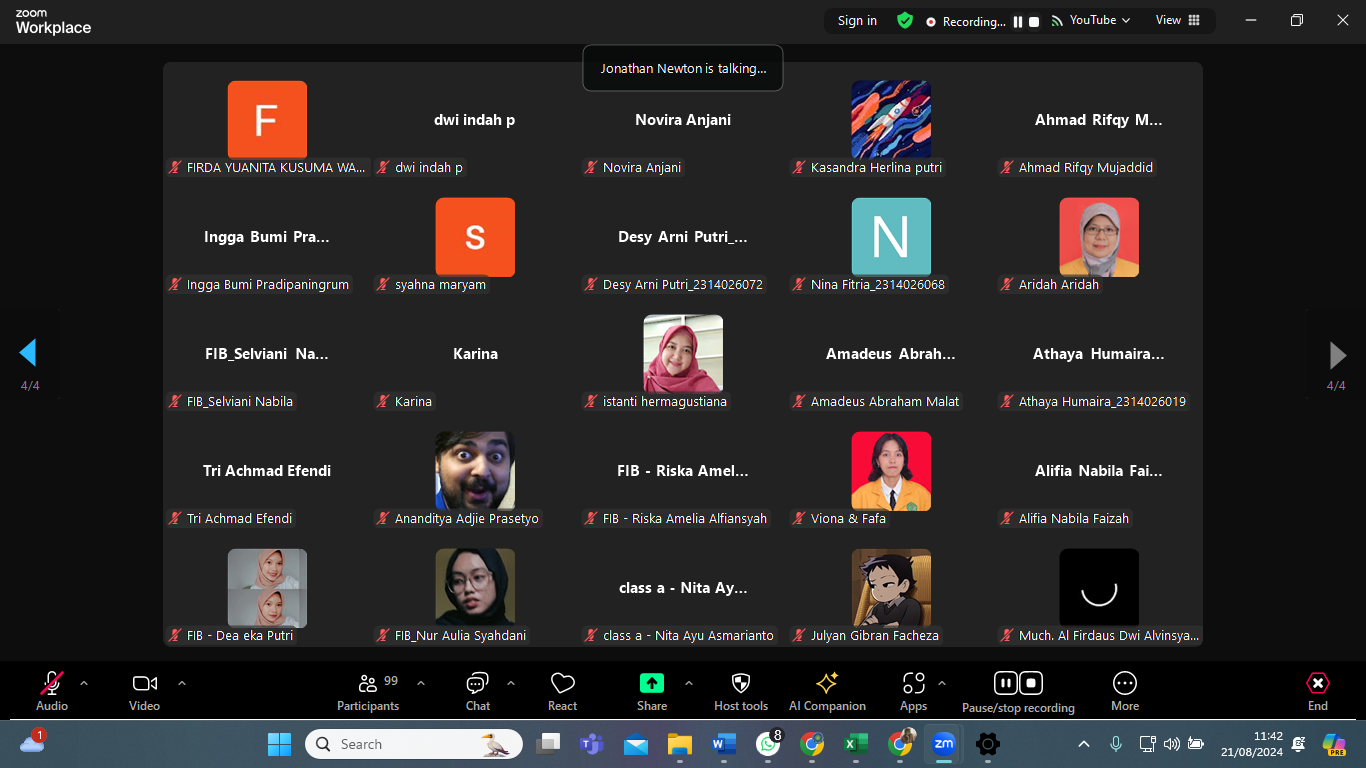Expand the Share options caret
1366x768 pixels.
[x=689, y=684]
